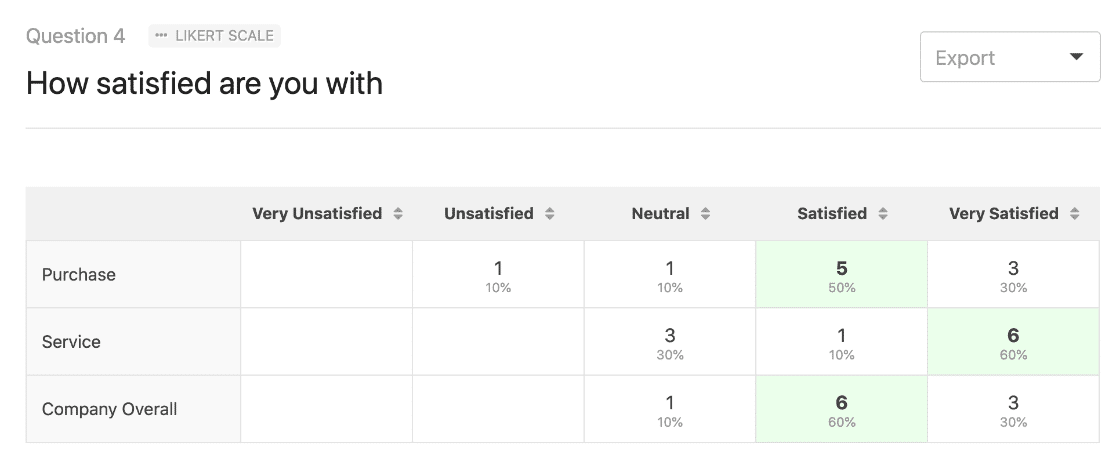
Task: Click the highlighted Purchase Satisfied cell
Action: click(x=841, y=275)
